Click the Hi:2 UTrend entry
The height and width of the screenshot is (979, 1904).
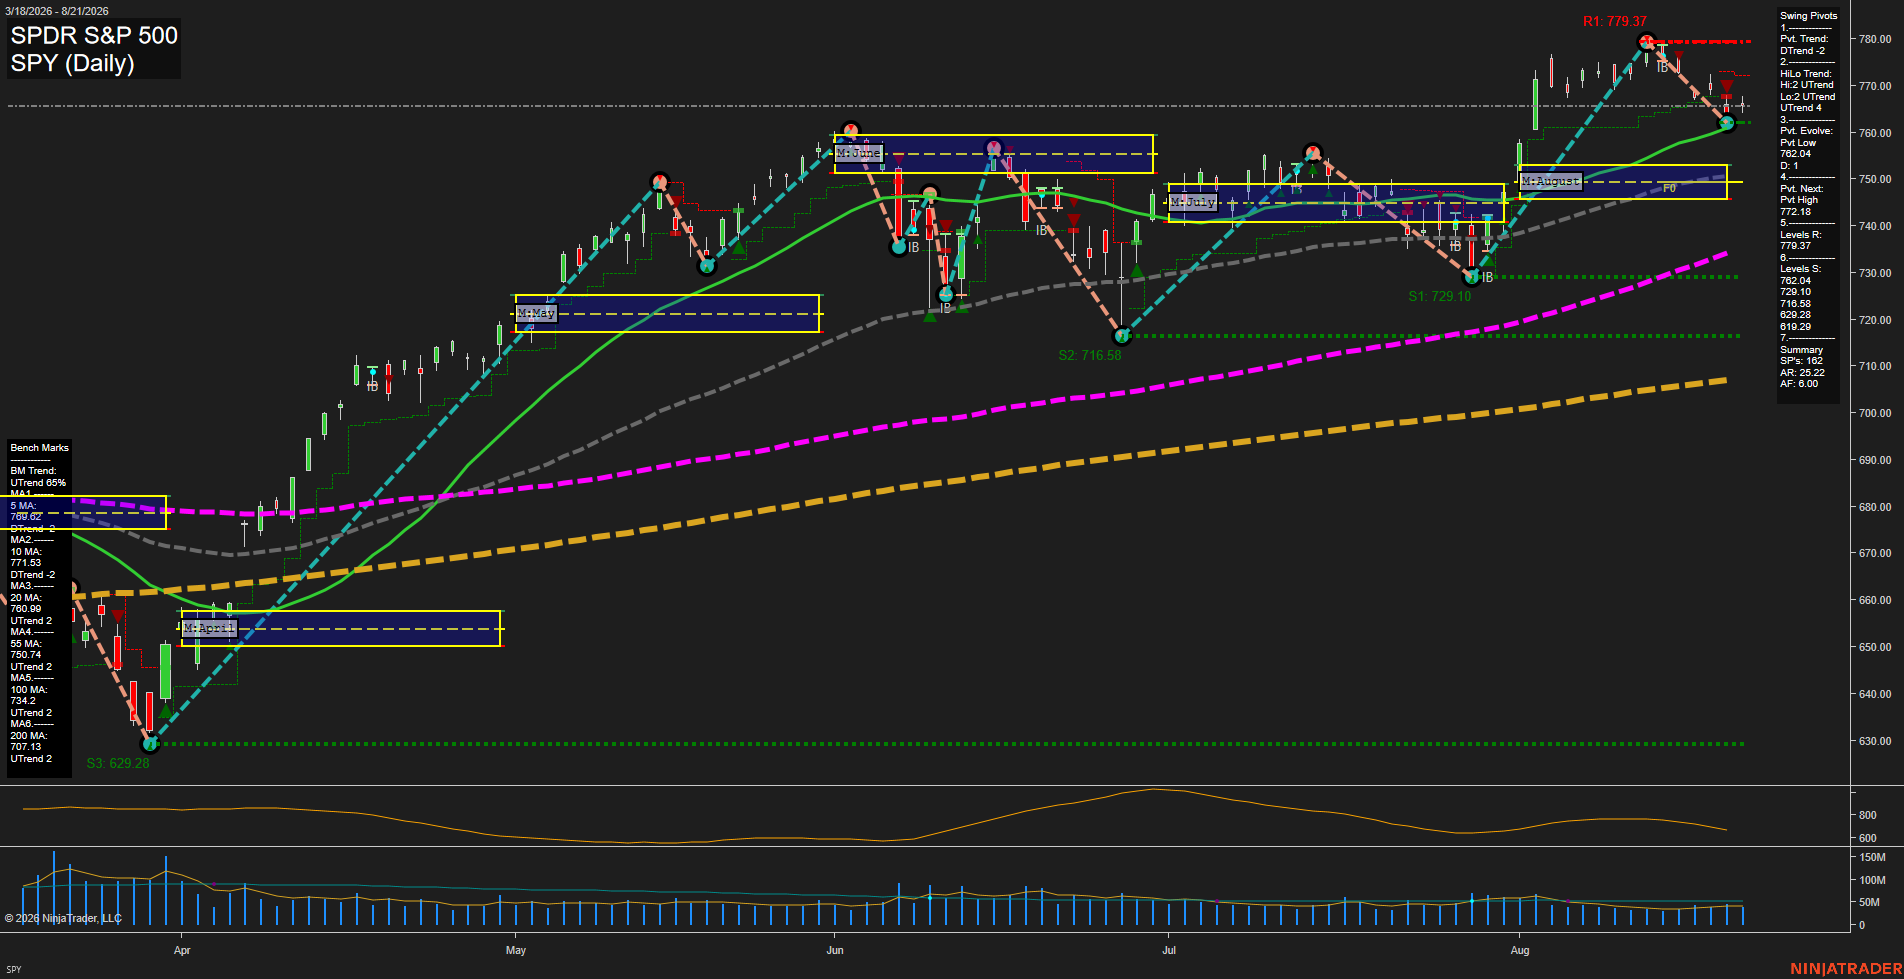pyautogui.click(x=1806, y=85)
